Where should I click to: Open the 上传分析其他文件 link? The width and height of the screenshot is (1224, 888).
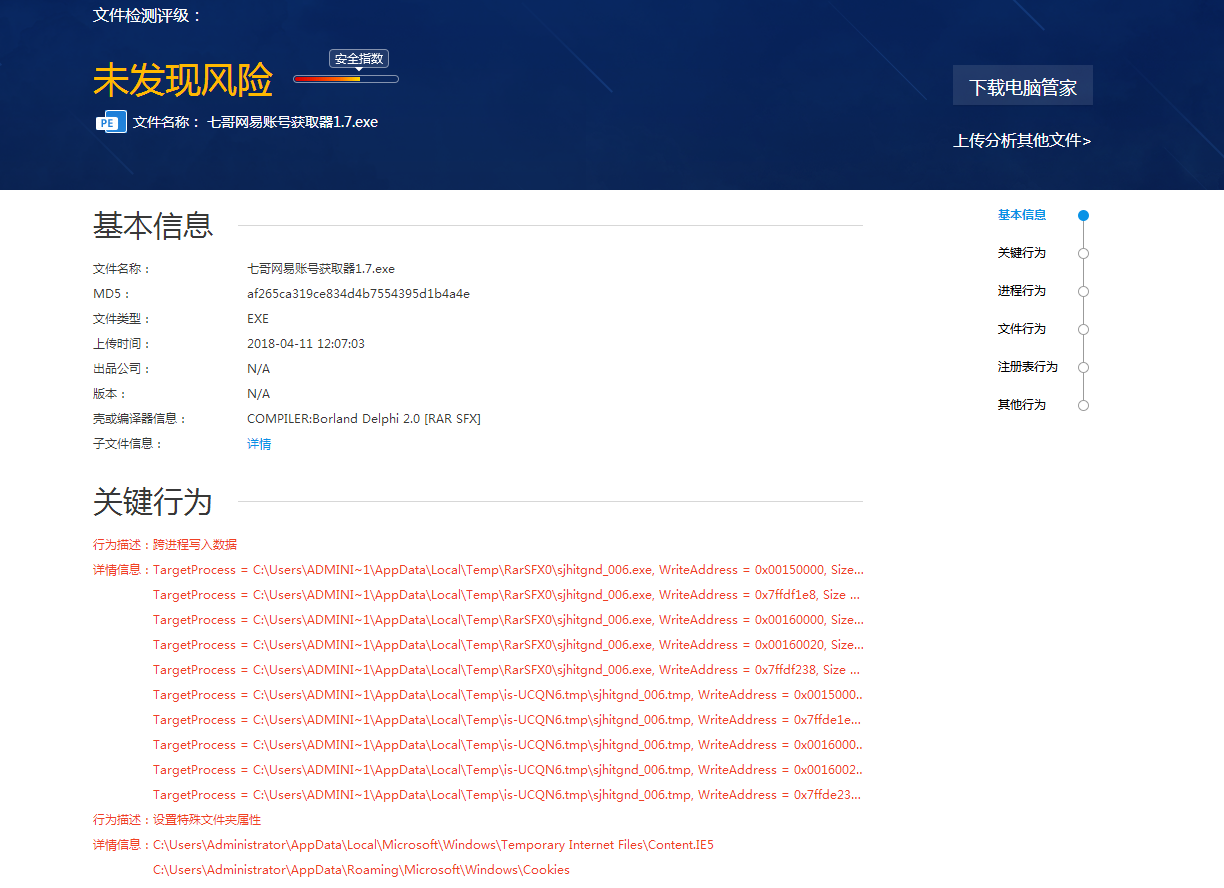(1021, 141)
